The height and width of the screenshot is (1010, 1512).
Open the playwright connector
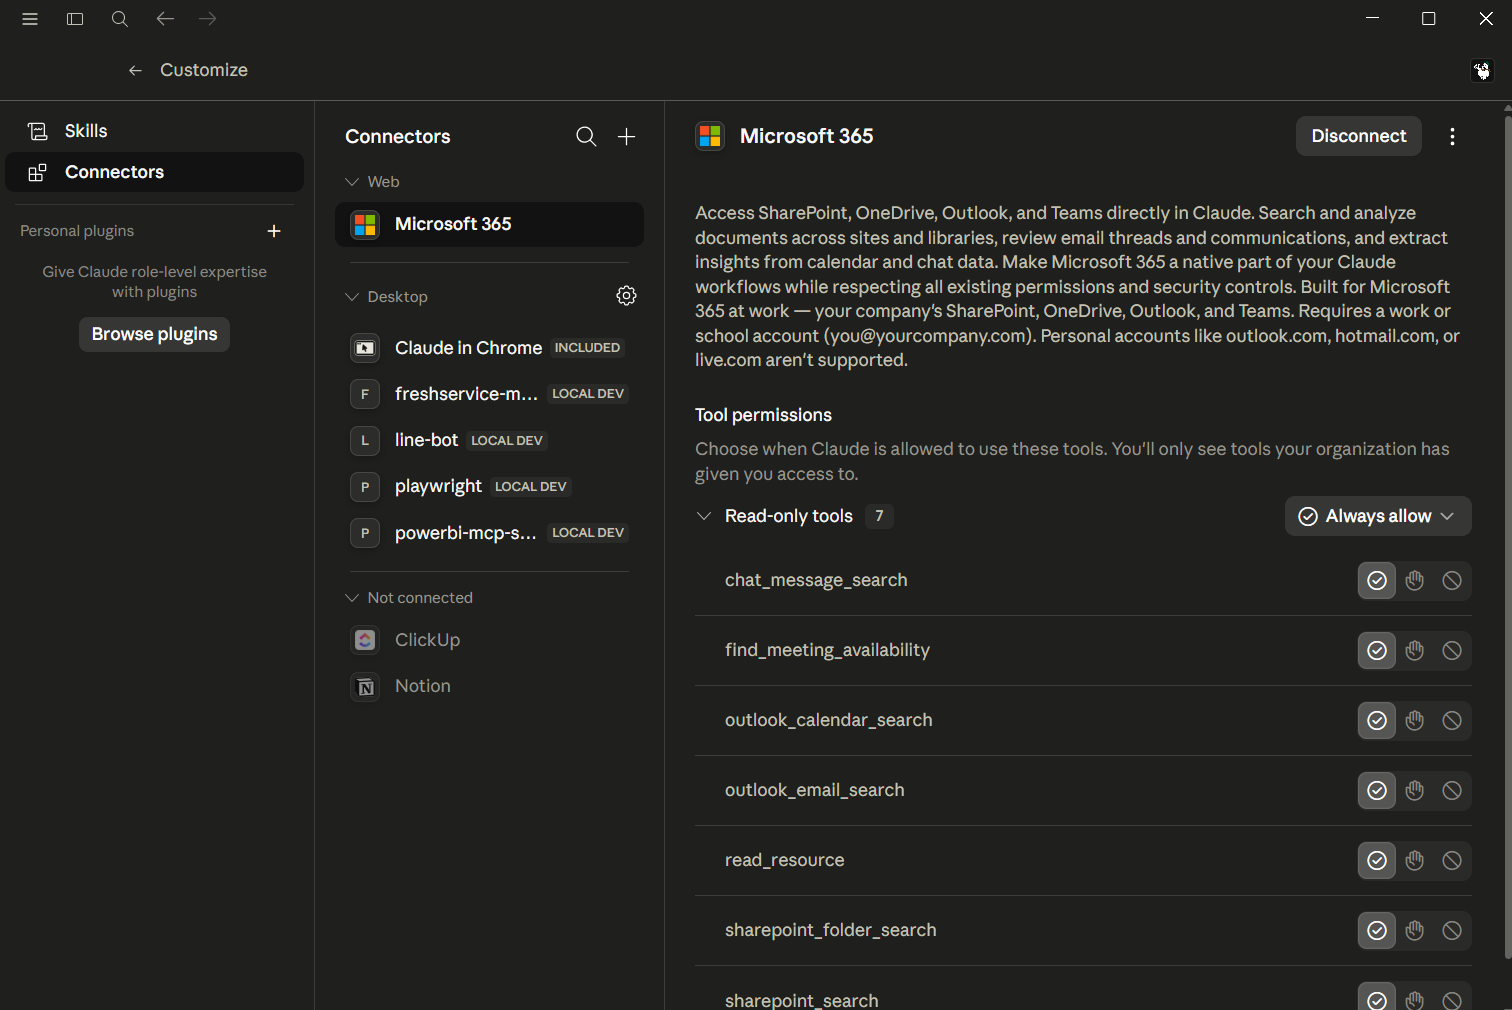point(489,487)
